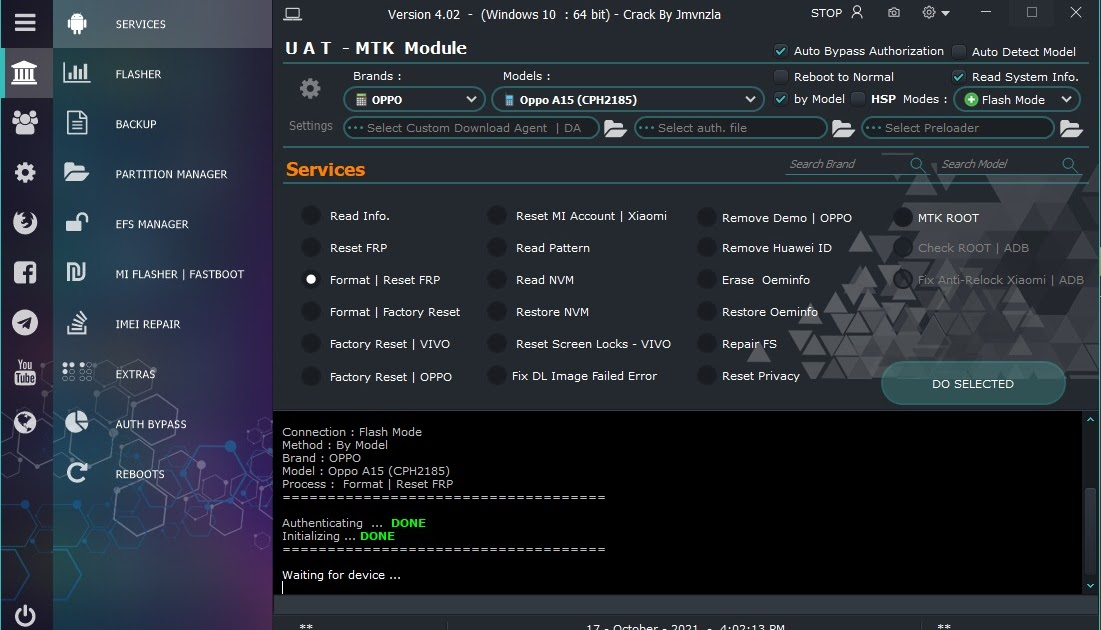Click the IMEI Repair stack icon

77,323
